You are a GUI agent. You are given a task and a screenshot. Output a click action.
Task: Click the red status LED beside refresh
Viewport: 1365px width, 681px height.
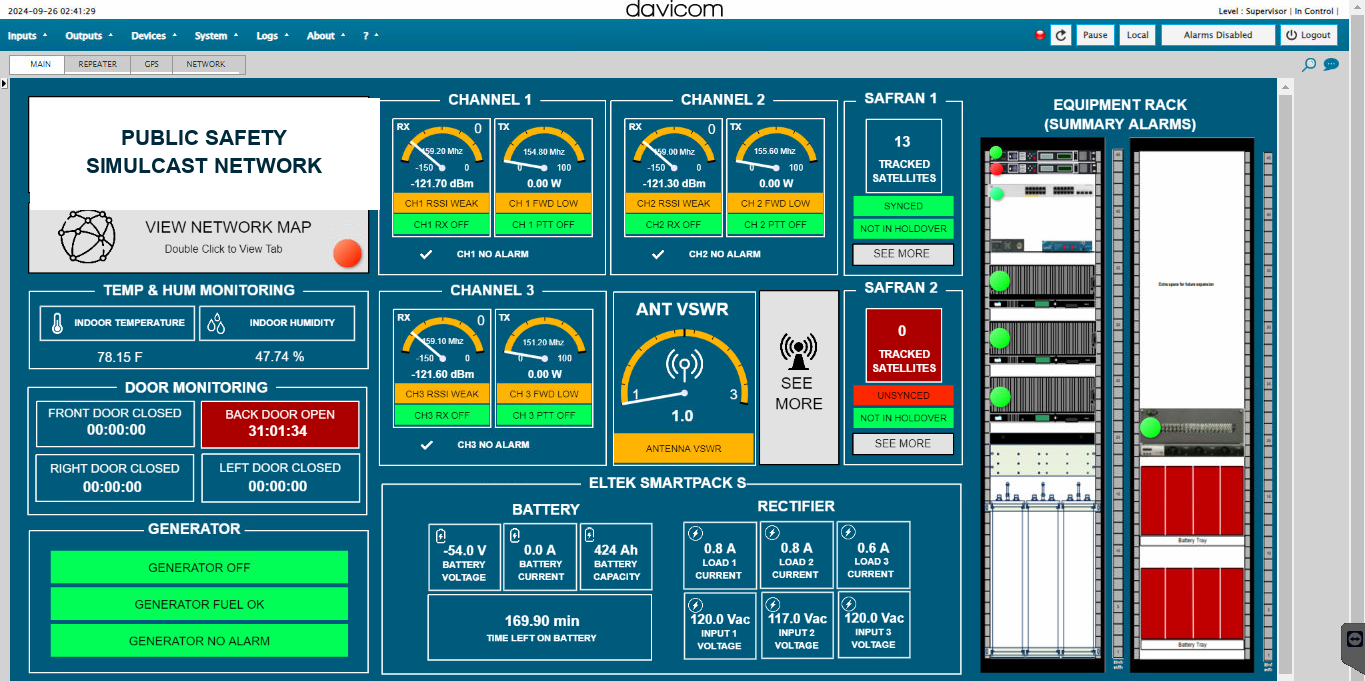(1040, 35)
